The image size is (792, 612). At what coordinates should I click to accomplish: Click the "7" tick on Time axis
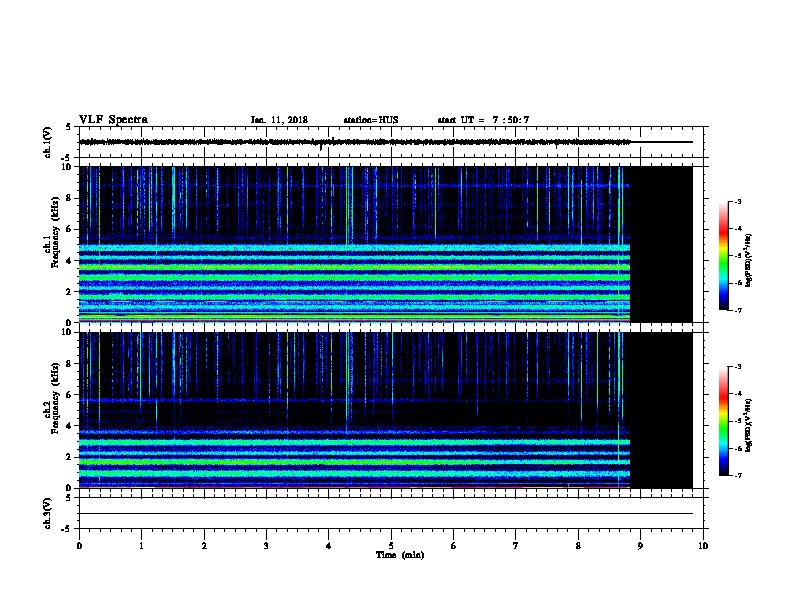click(x=516, y=545)
